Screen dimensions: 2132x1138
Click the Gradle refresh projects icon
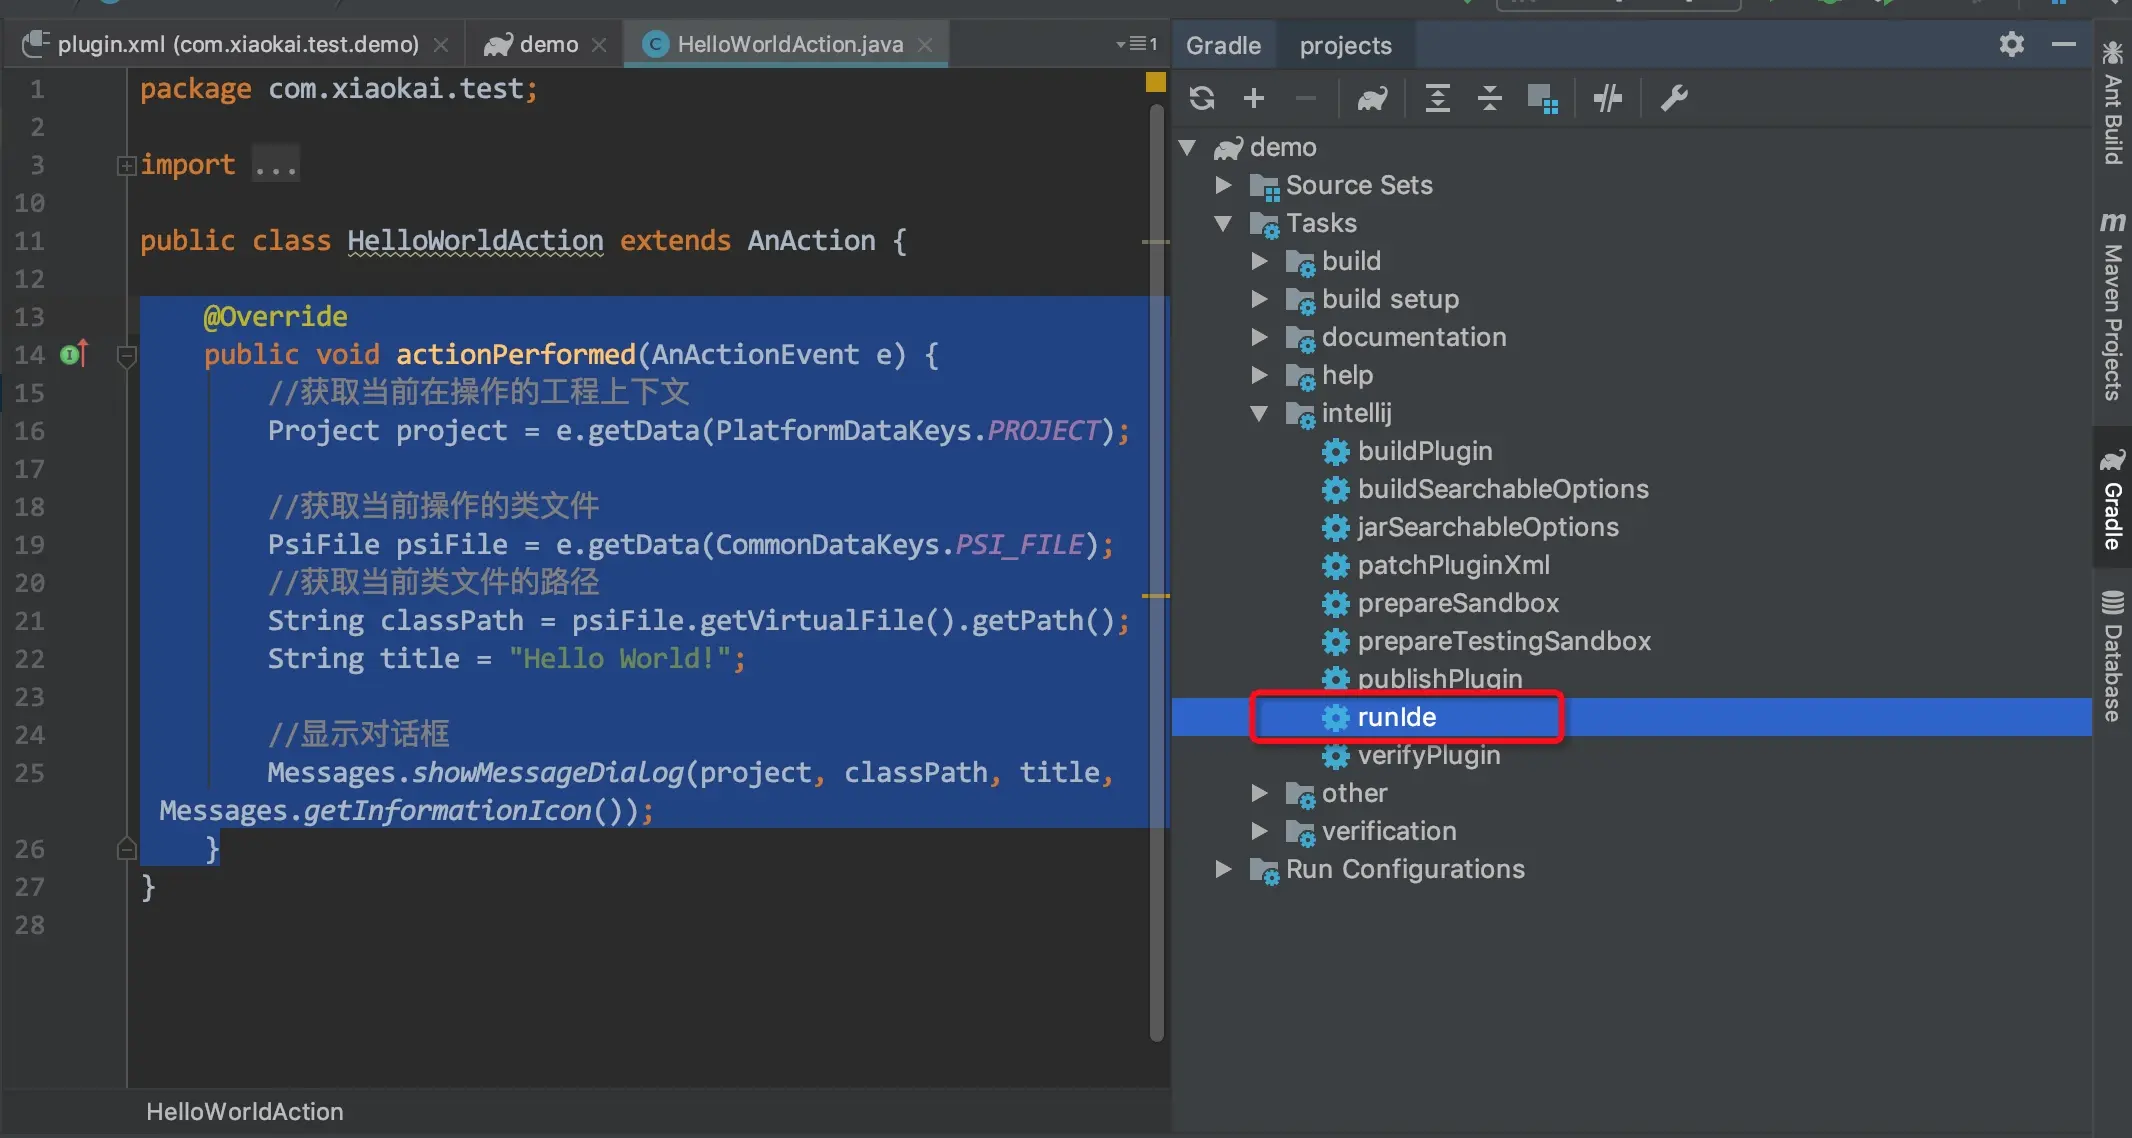coord(1202,98)
